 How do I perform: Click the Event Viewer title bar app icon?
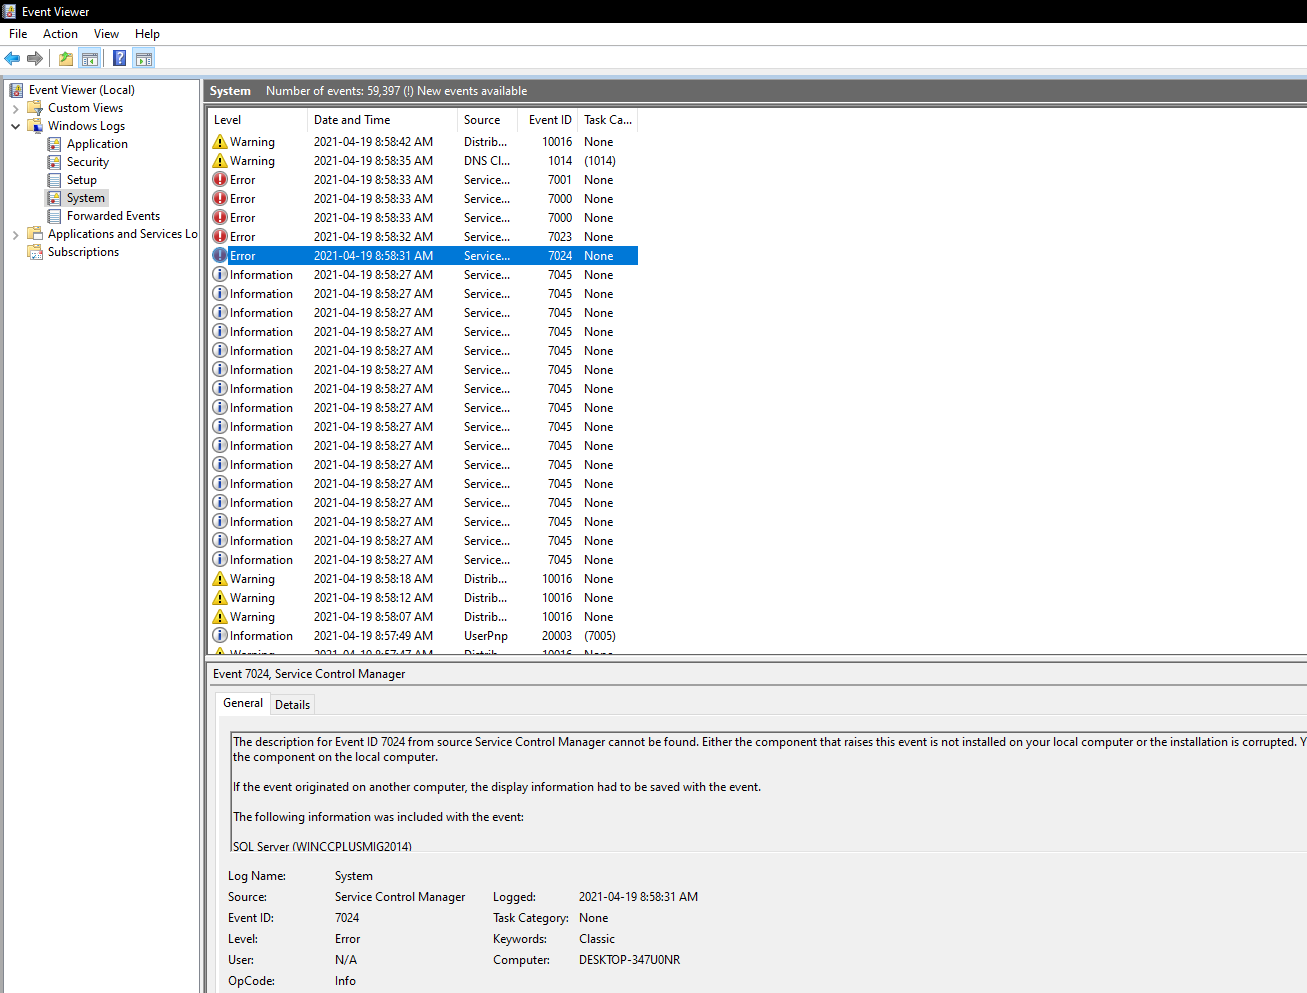pyautogui.click(x=9, y=11)
